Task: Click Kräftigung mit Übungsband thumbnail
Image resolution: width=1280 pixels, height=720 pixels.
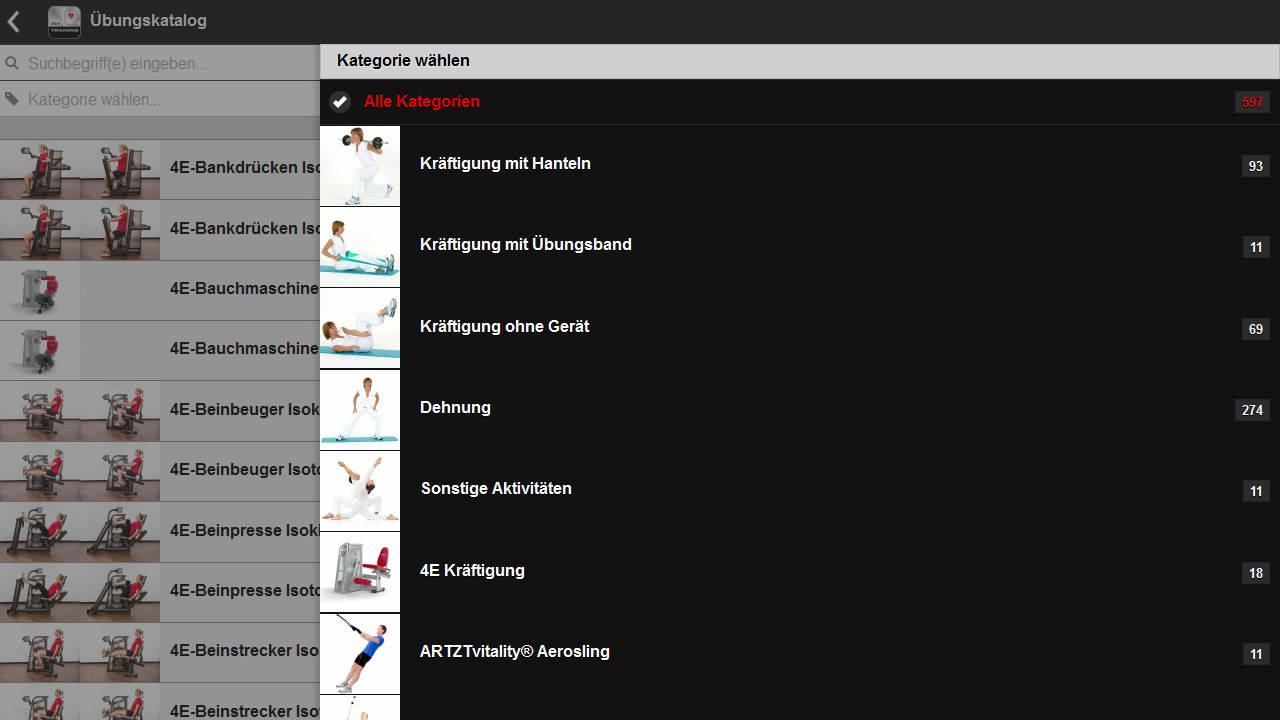Action: (360, 247)
